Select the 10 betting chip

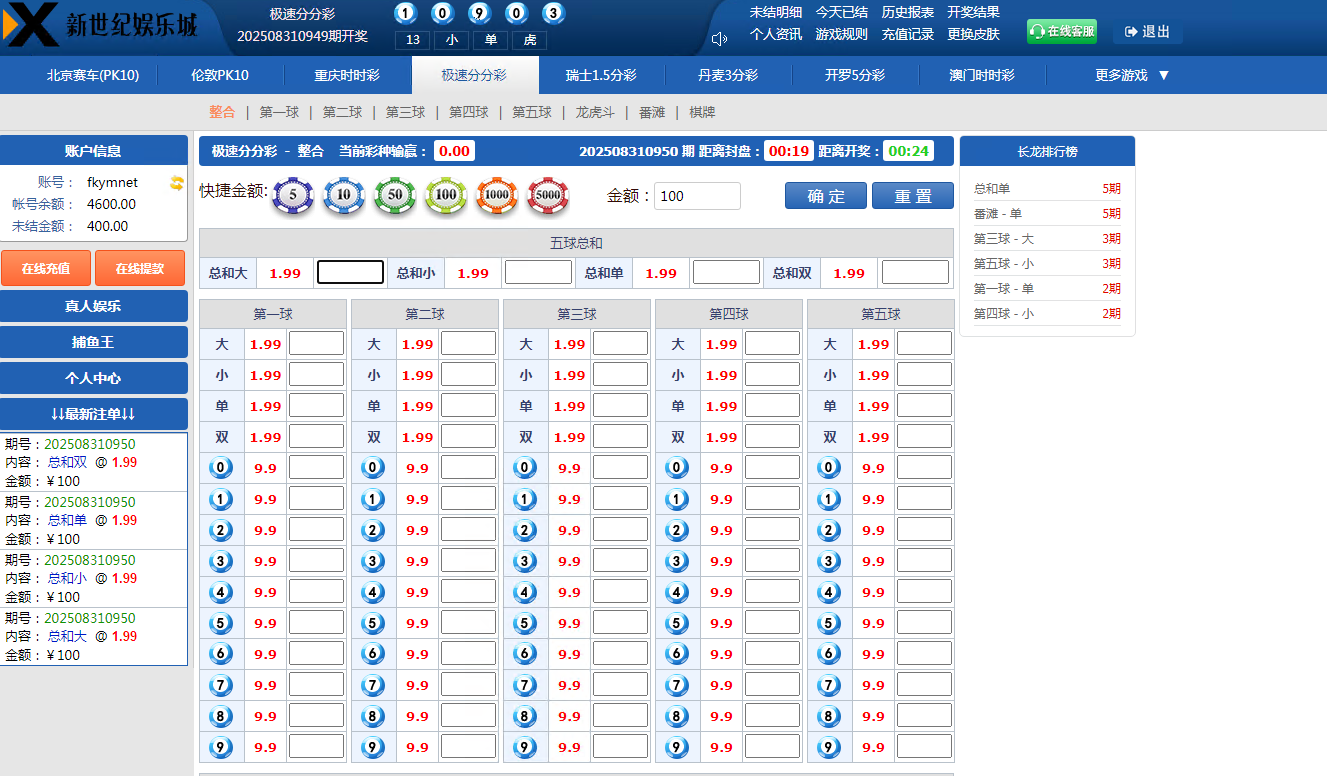pyautogui.click(x=344, y=197)
